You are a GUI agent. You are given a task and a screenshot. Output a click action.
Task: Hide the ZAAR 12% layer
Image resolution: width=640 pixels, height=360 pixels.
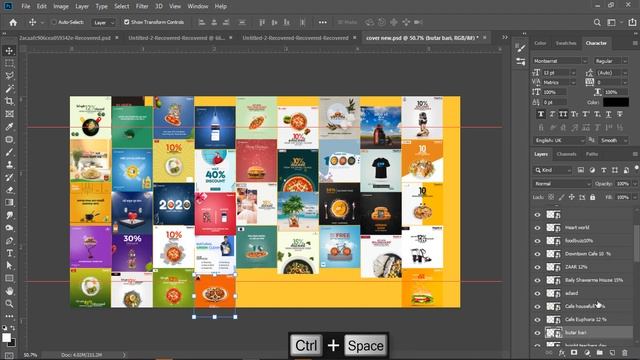537,267
